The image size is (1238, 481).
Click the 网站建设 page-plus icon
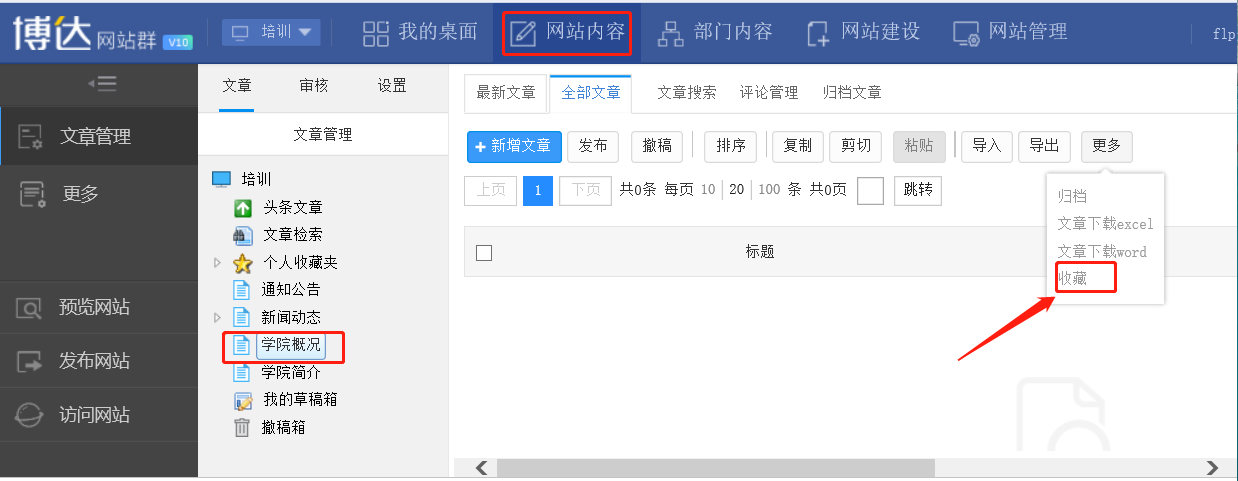pos(818,33)
